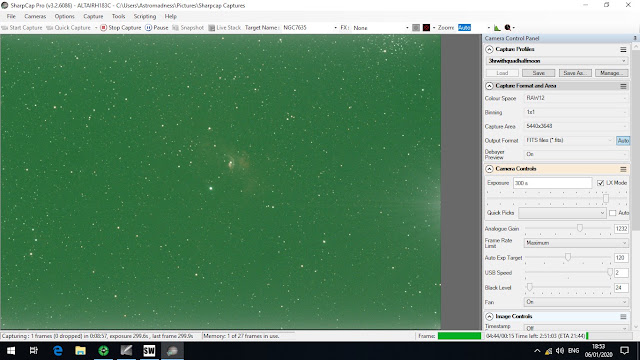This screenshot has width=640, height=360.
Task: Click the red reticule overlay icon
Action: coord(427,28)
